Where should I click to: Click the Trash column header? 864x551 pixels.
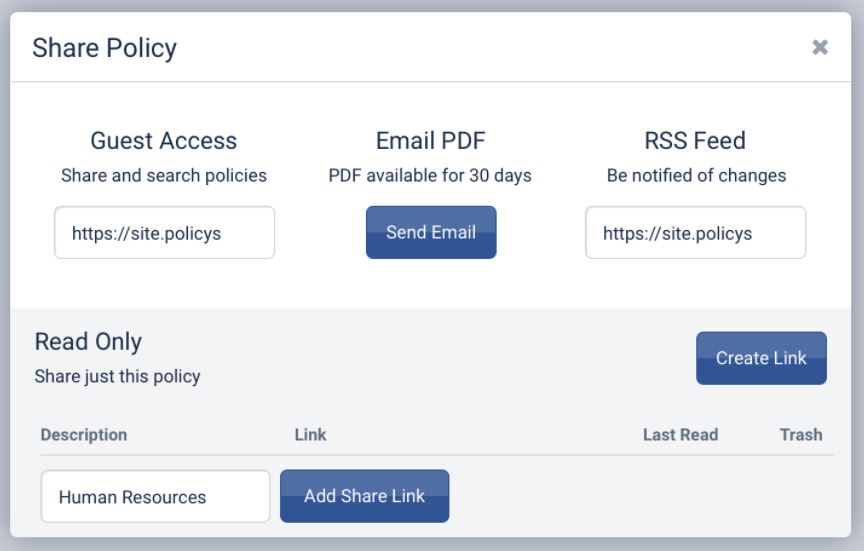click(x=801, y=435)
